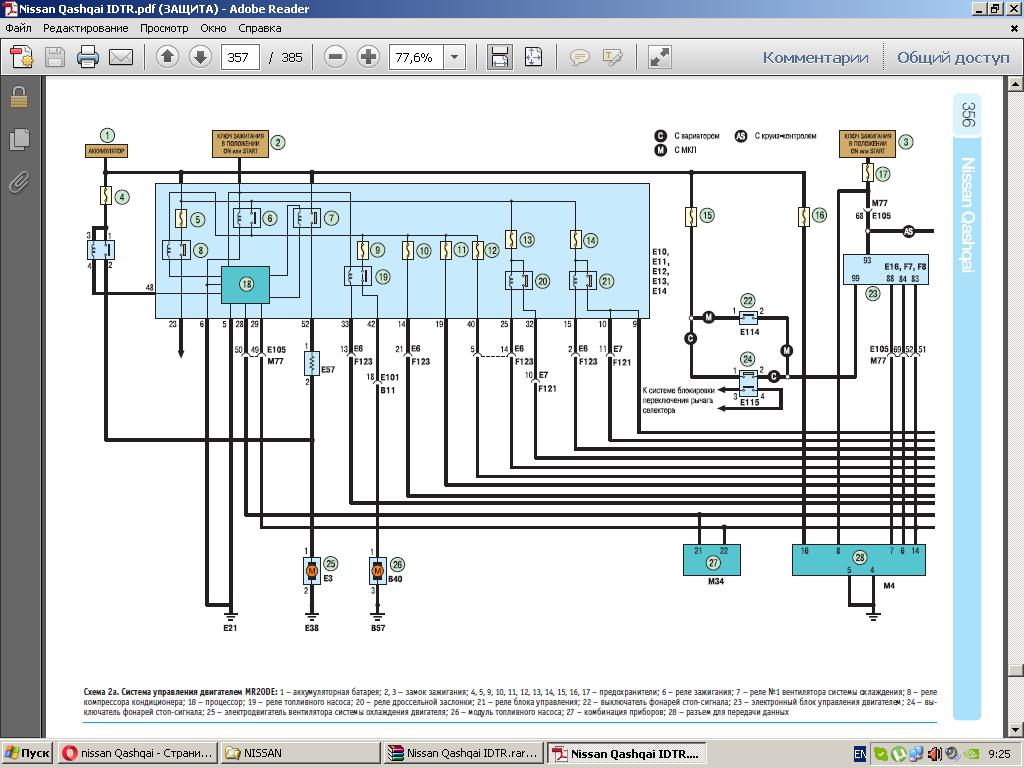
Task: Open the Просмотр menu
Action: coord(164,28)
